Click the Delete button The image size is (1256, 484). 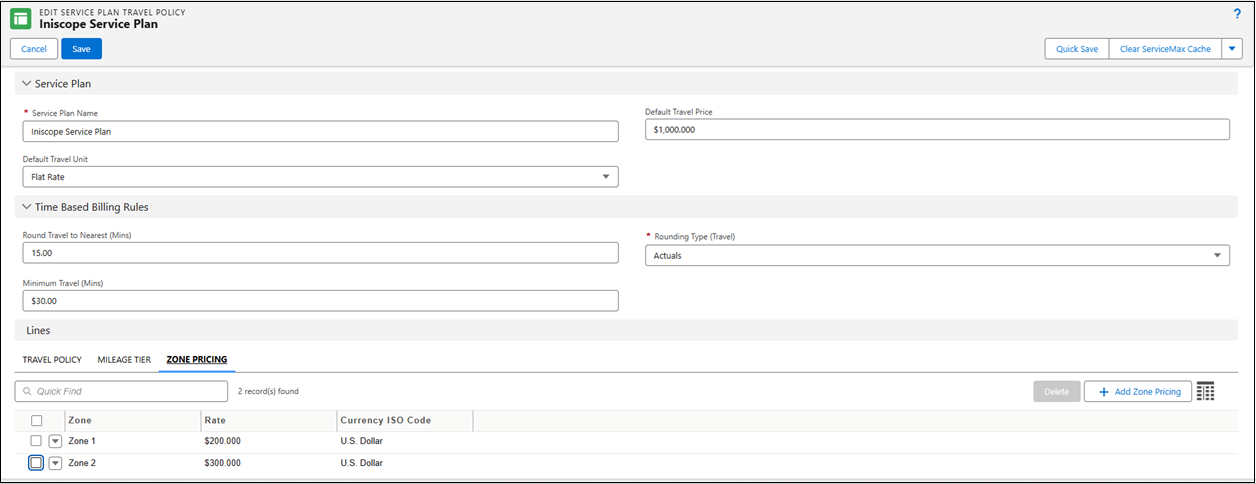1057,392
